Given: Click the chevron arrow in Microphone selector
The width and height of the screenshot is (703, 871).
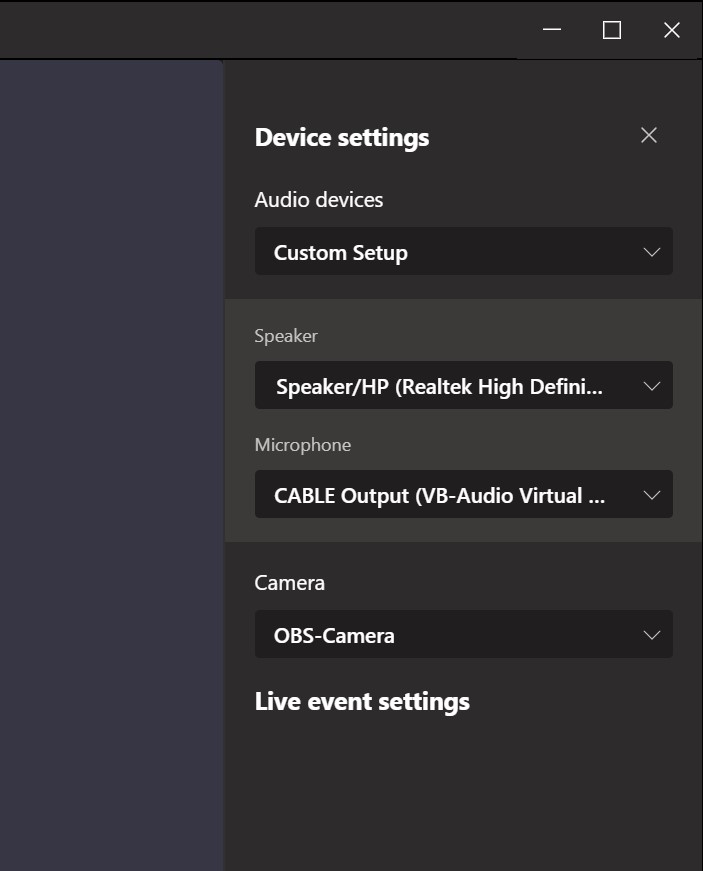Looking at the screenshot, I should point(651,495).
